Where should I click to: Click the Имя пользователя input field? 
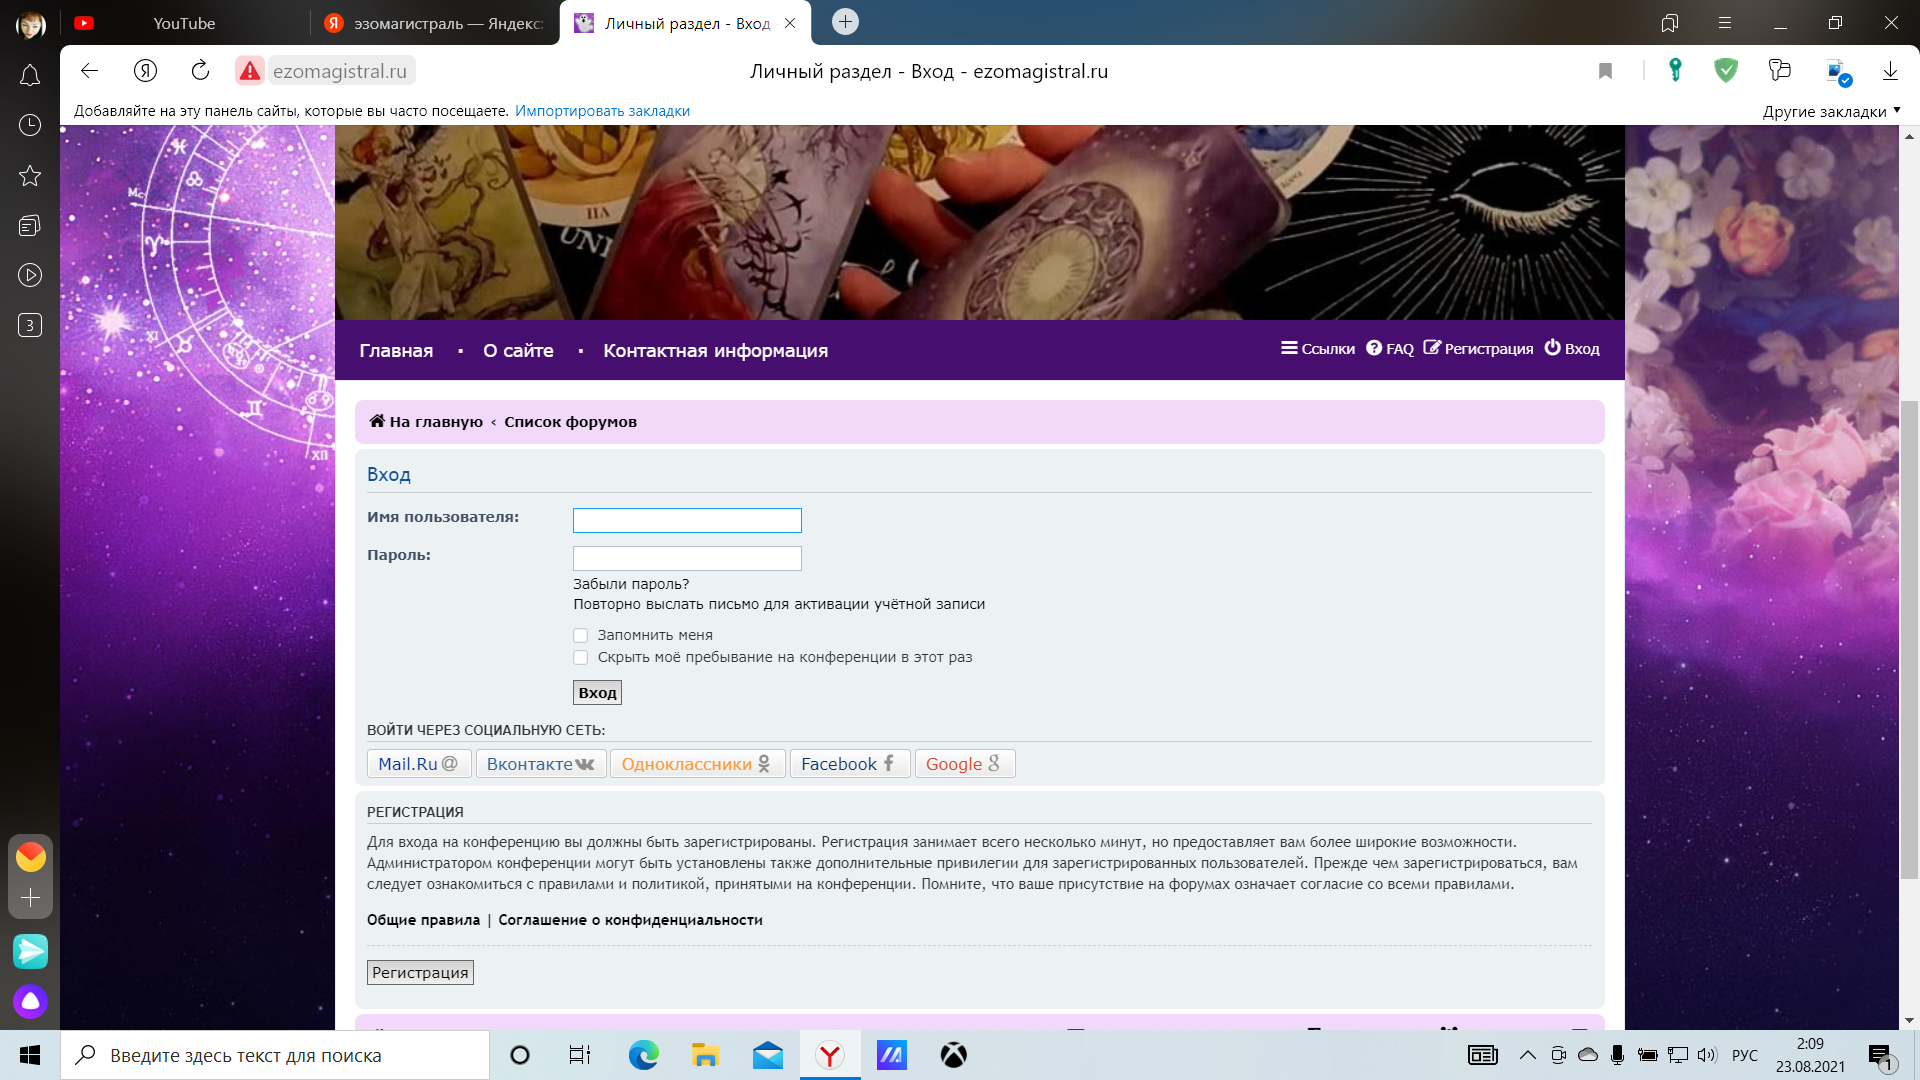click(x=687, y=520)
